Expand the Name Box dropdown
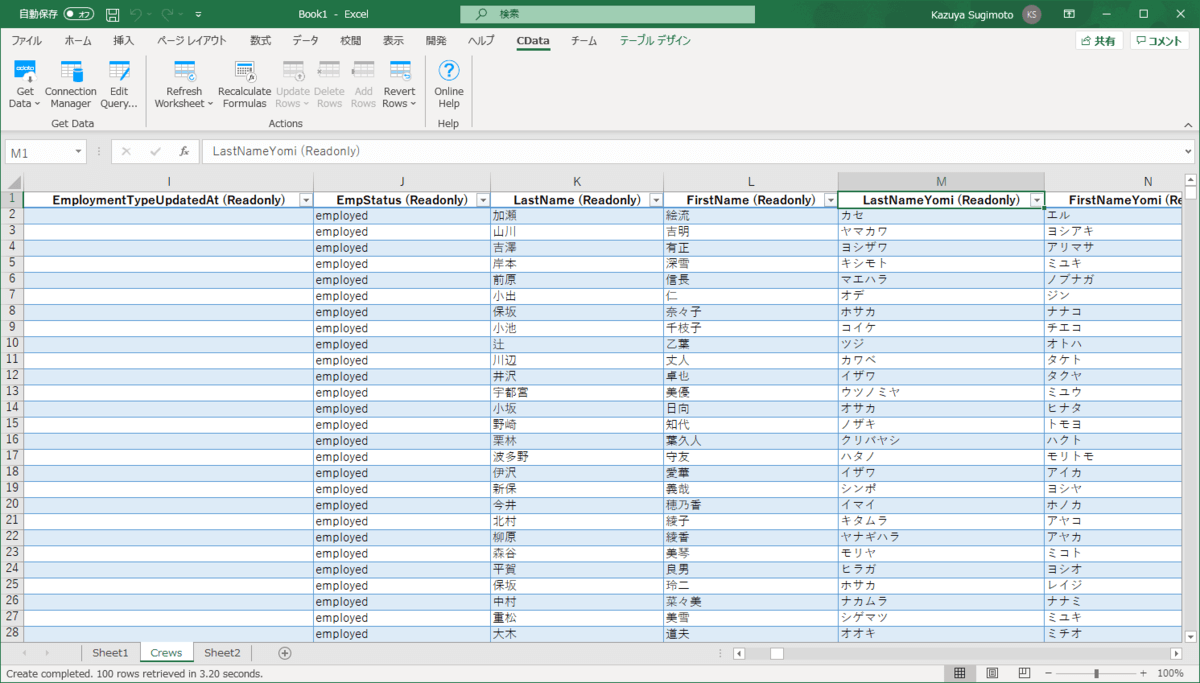Screen dimensions: 1200x683 78,152
